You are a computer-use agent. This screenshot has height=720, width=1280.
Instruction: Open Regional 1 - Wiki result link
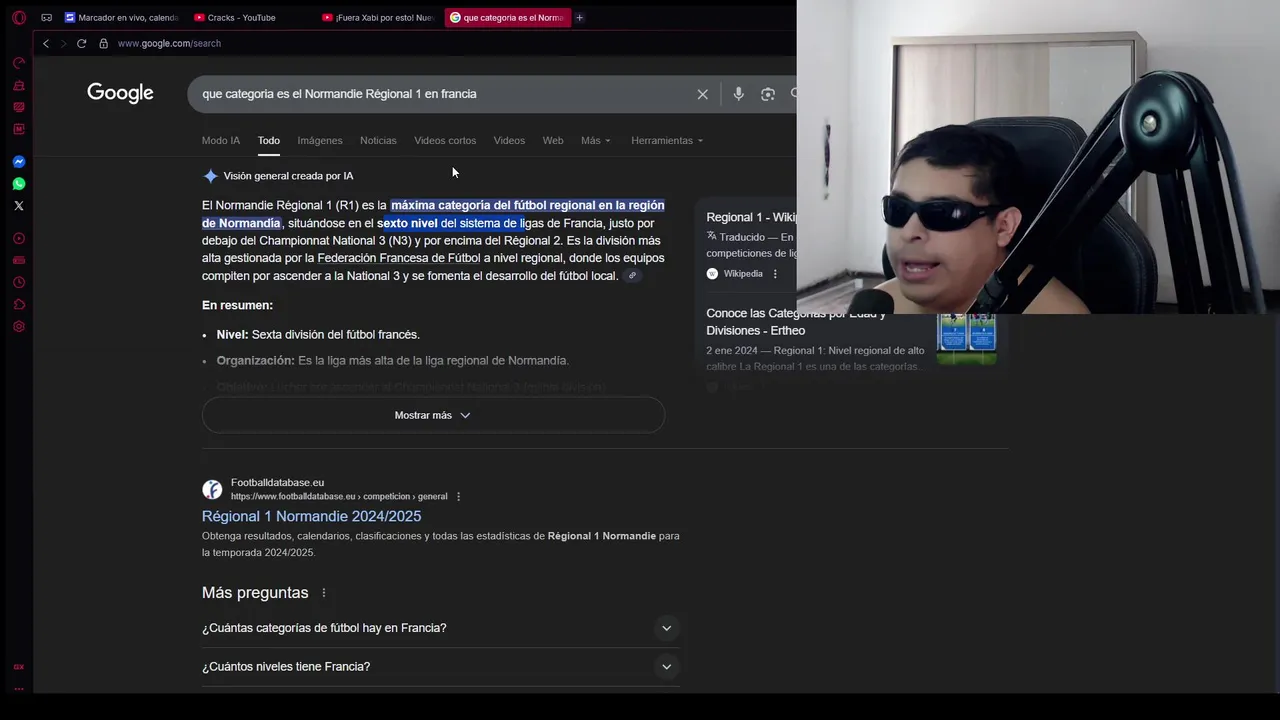pos(751,217)
